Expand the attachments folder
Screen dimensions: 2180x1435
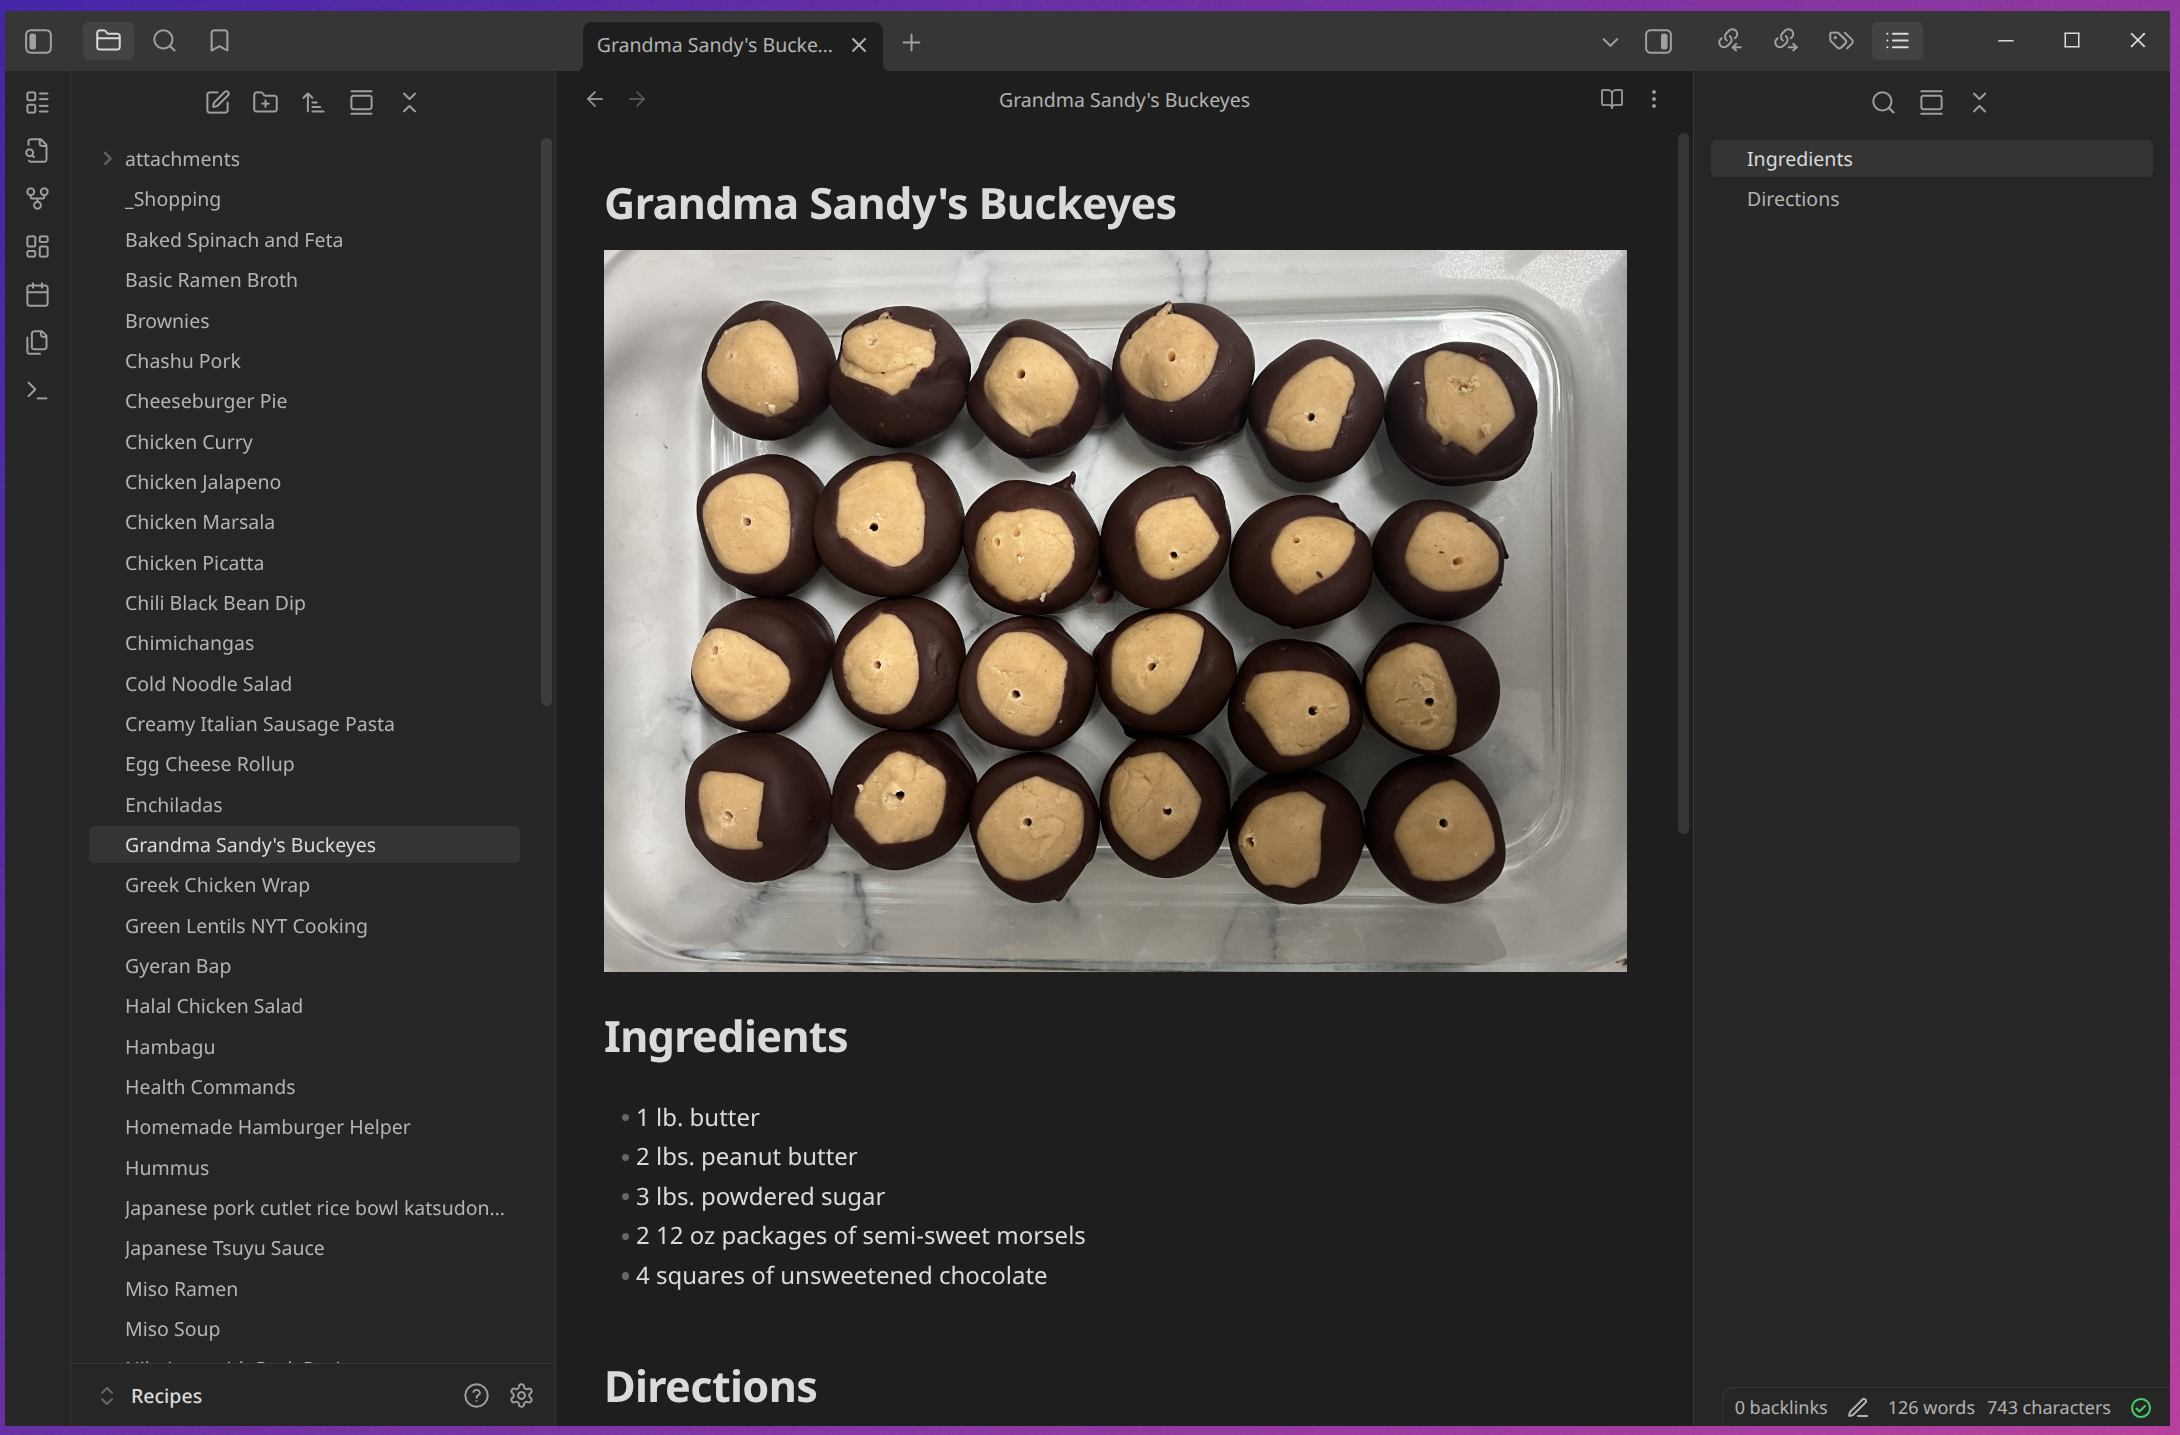tap(107, 159)
